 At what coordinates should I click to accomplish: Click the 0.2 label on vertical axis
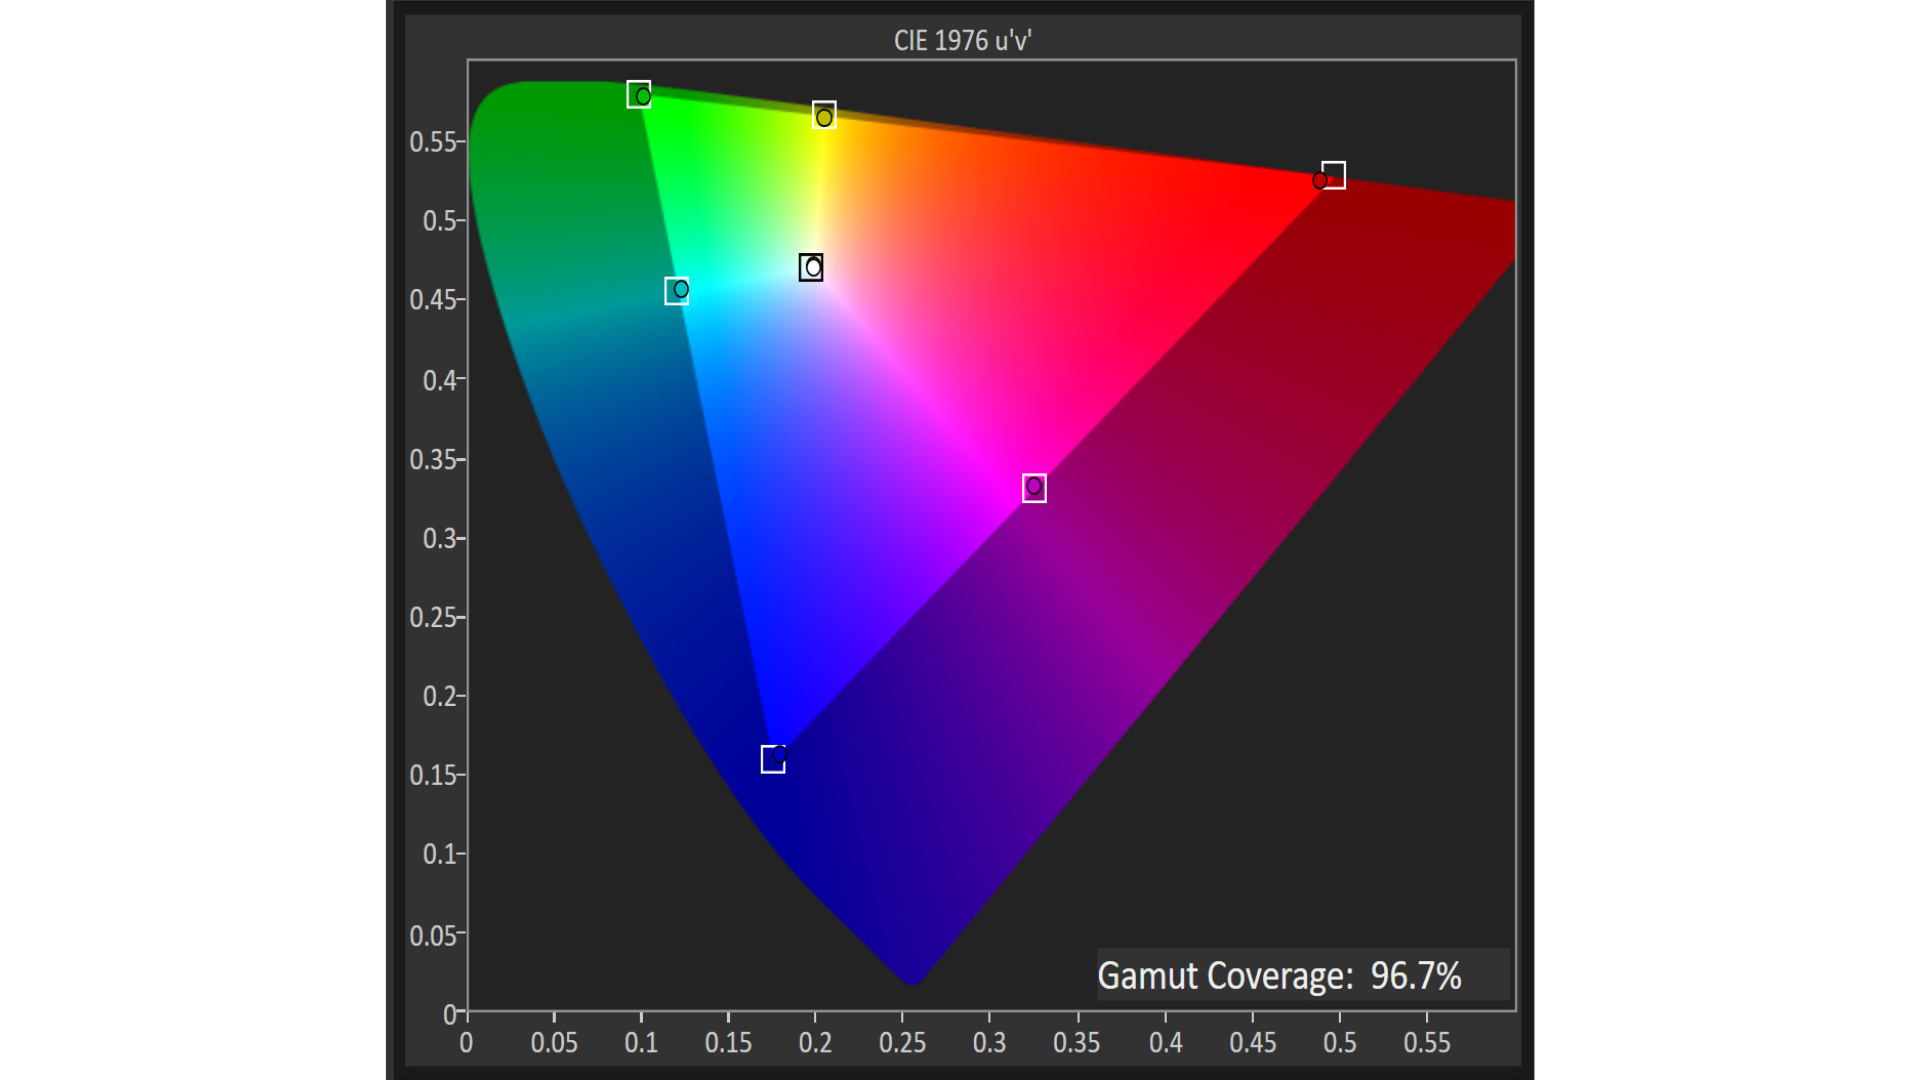coord(438,696)
